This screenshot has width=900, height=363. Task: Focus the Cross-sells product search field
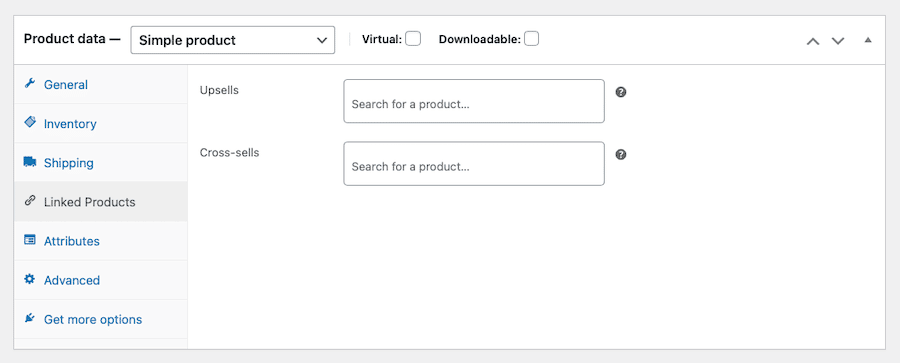pyautogui.click(x=474, y=164)
